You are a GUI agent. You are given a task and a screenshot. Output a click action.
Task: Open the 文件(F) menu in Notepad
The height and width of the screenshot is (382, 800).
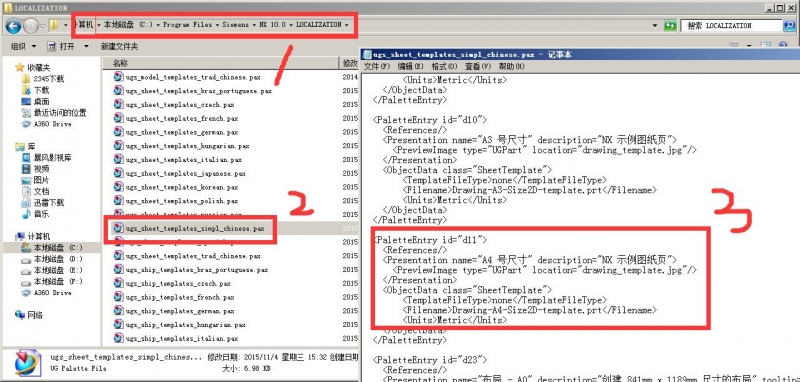coord(377,66)
